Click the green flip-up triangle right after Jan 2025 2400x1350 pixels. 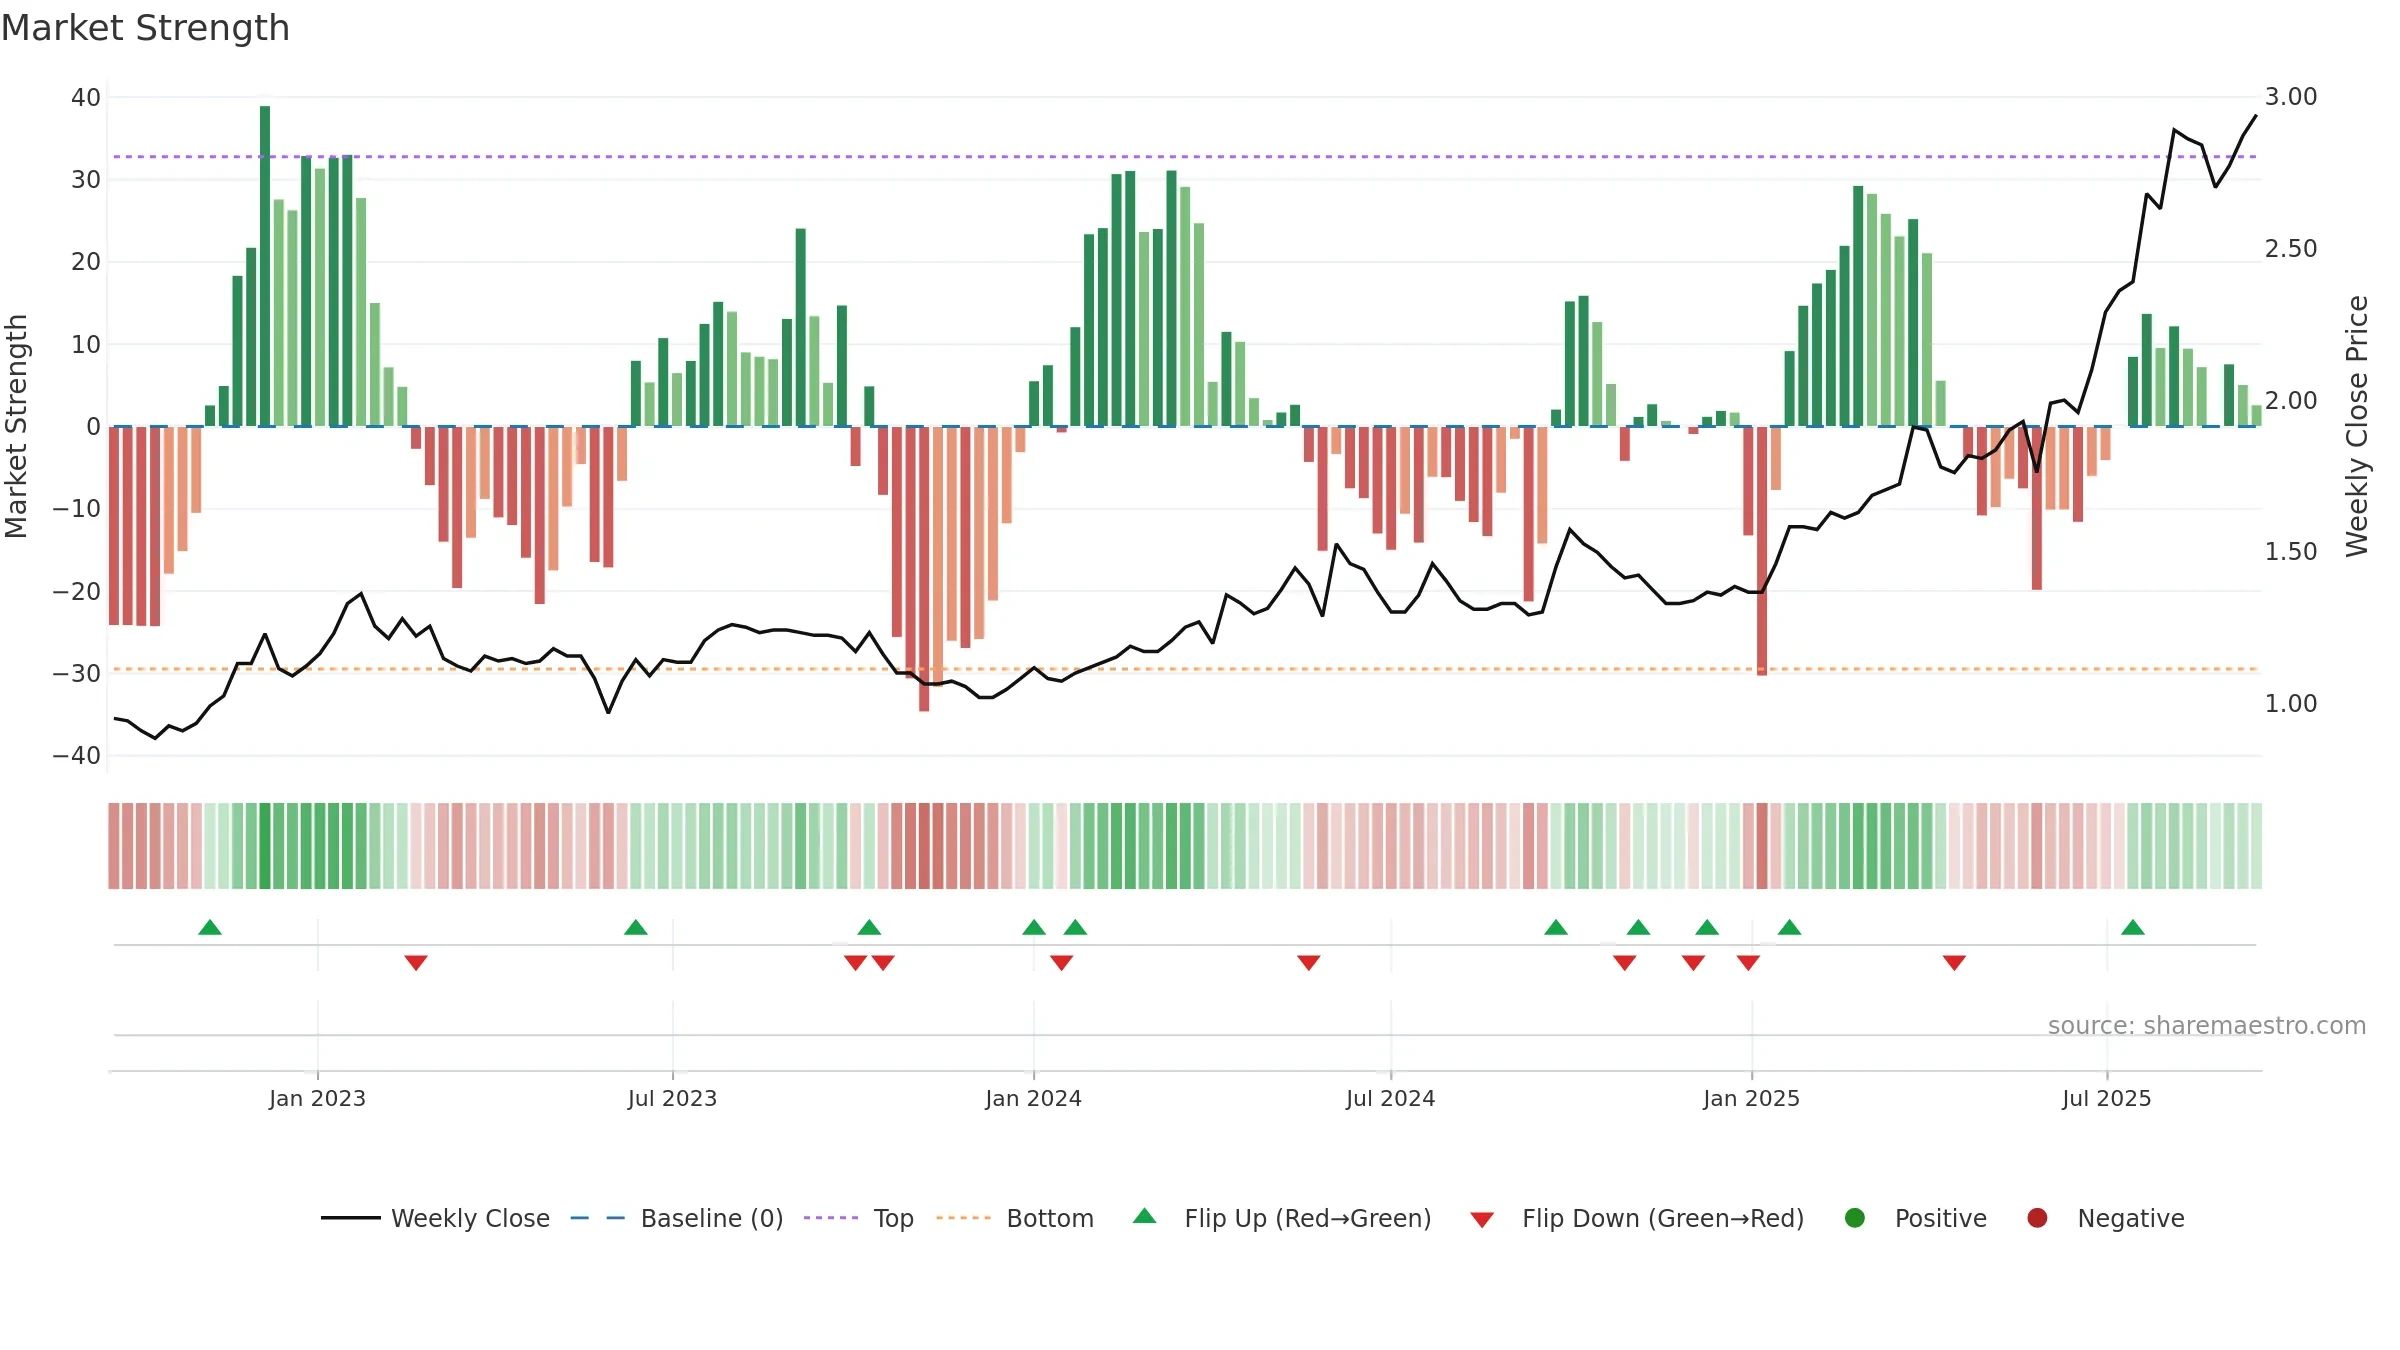coord(1790,927)
